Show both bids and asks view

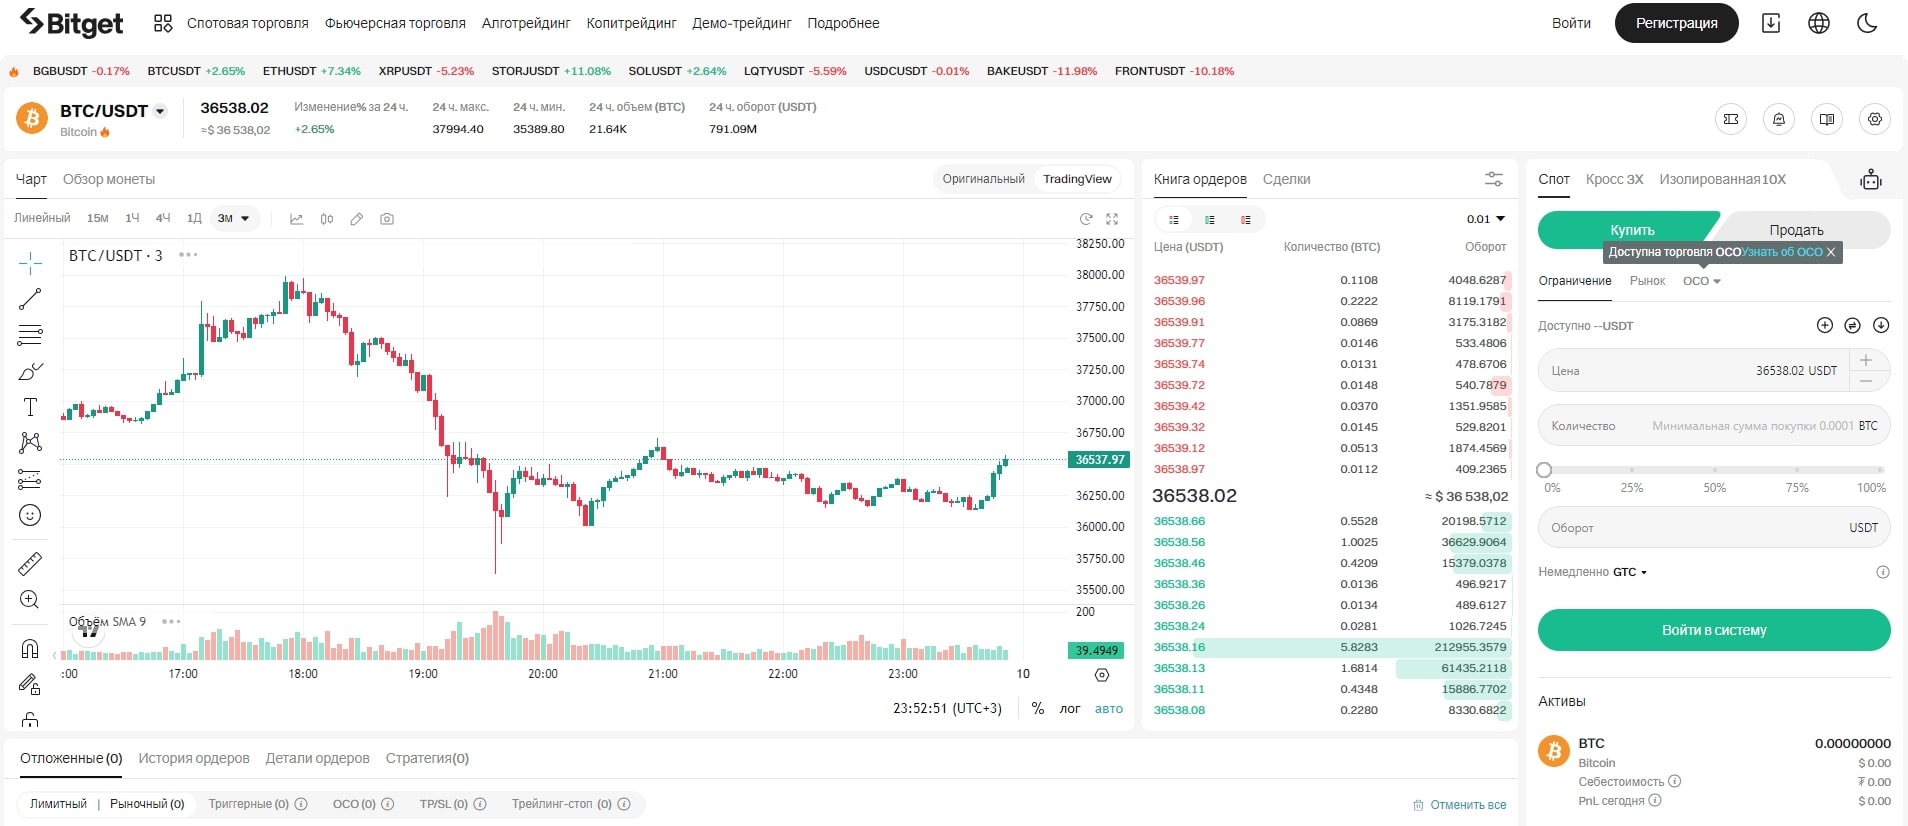1174,219
